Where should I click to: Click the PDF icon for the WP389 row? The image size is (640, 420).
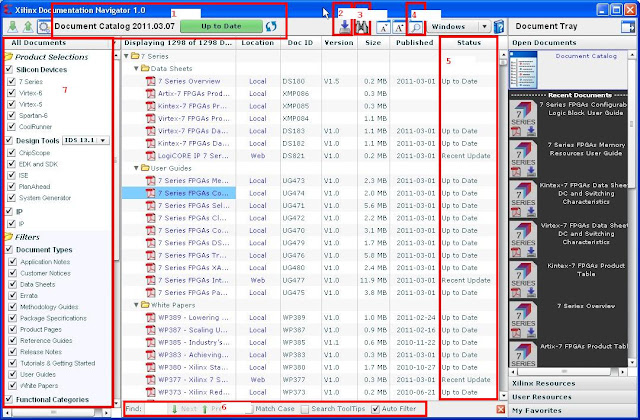coord(151,318)
